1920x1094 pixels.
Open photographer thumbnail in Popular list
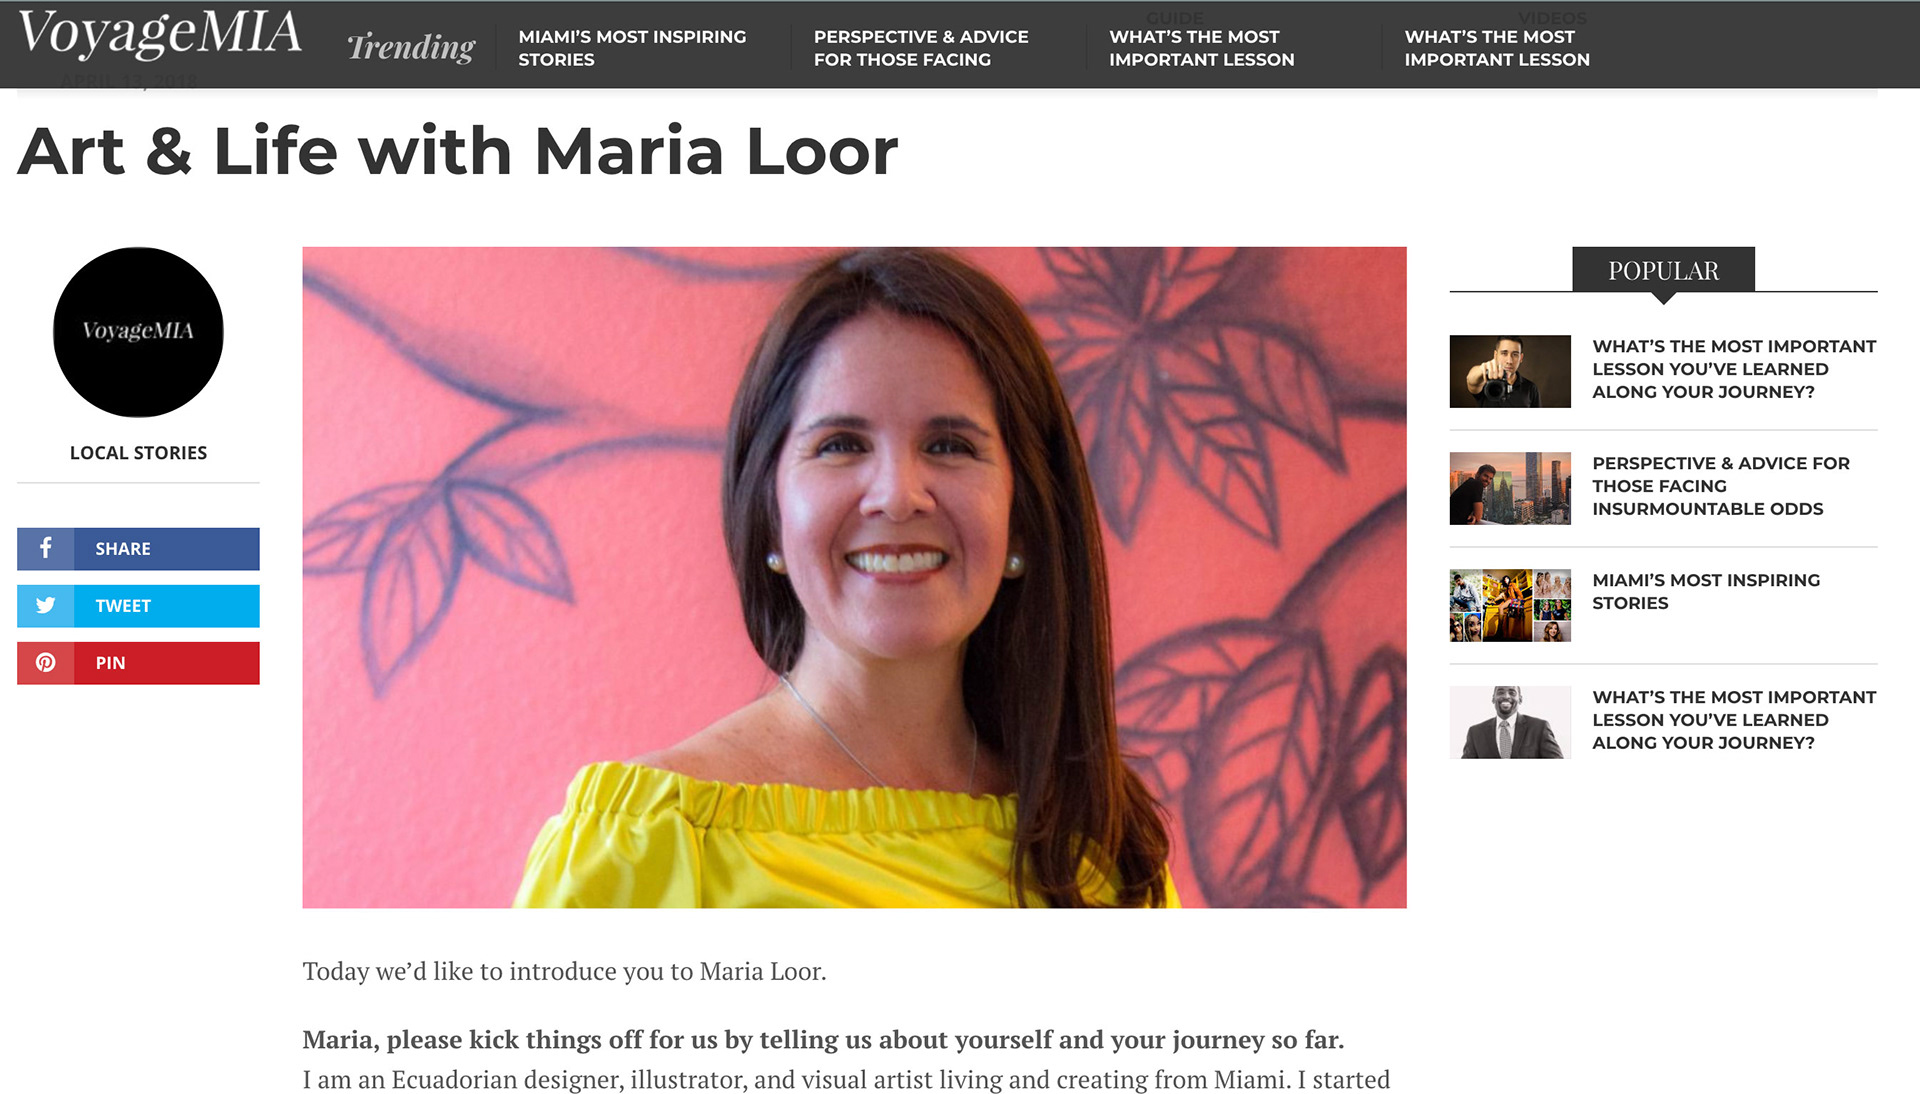pyautogui.click(x=1510, y=371)
